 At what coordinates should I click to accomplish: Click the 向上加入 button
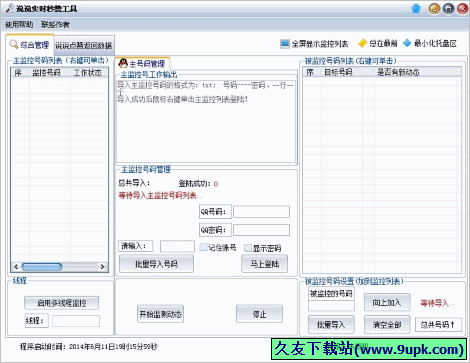click(x=387, y=302)
